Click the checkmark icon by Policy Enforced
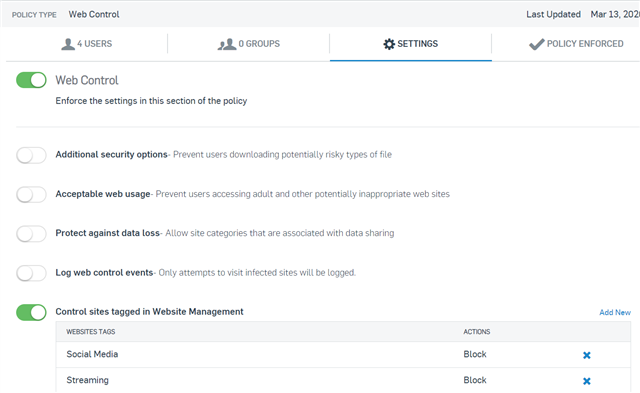 tap(536, 44)
